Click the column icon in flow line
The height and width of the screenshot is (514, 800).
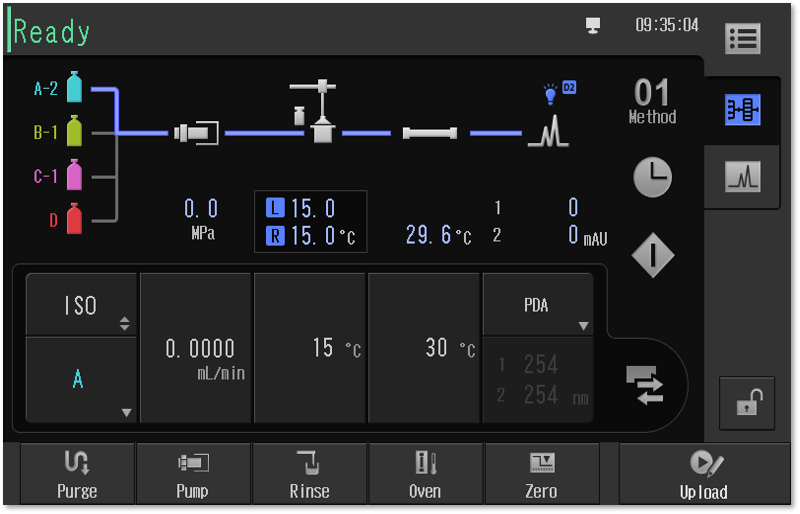point(430,132)
